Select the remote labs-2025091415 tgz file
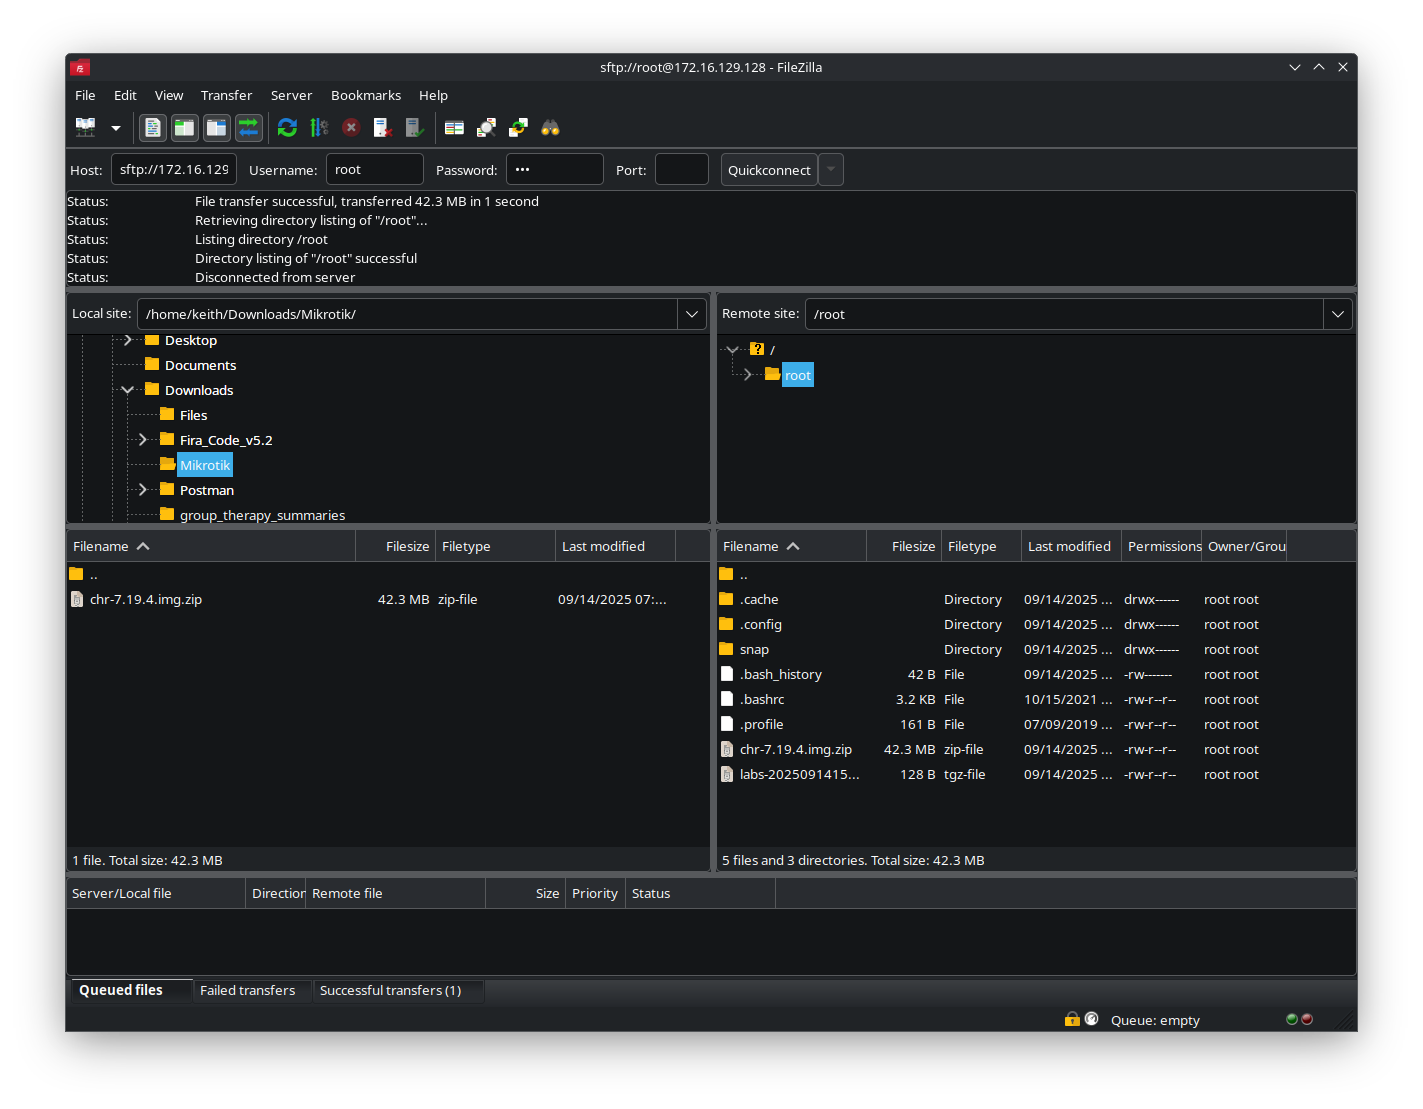This screenshot has height=1109, width=1423. click(x=1036, y=774)
